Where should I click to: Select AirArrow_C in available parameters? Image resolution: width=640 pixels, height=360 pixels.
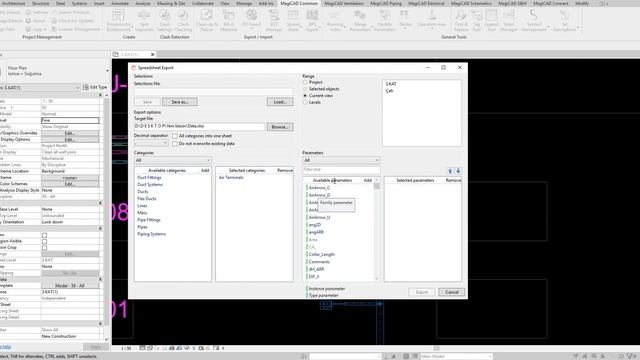(x=319, y=188)
